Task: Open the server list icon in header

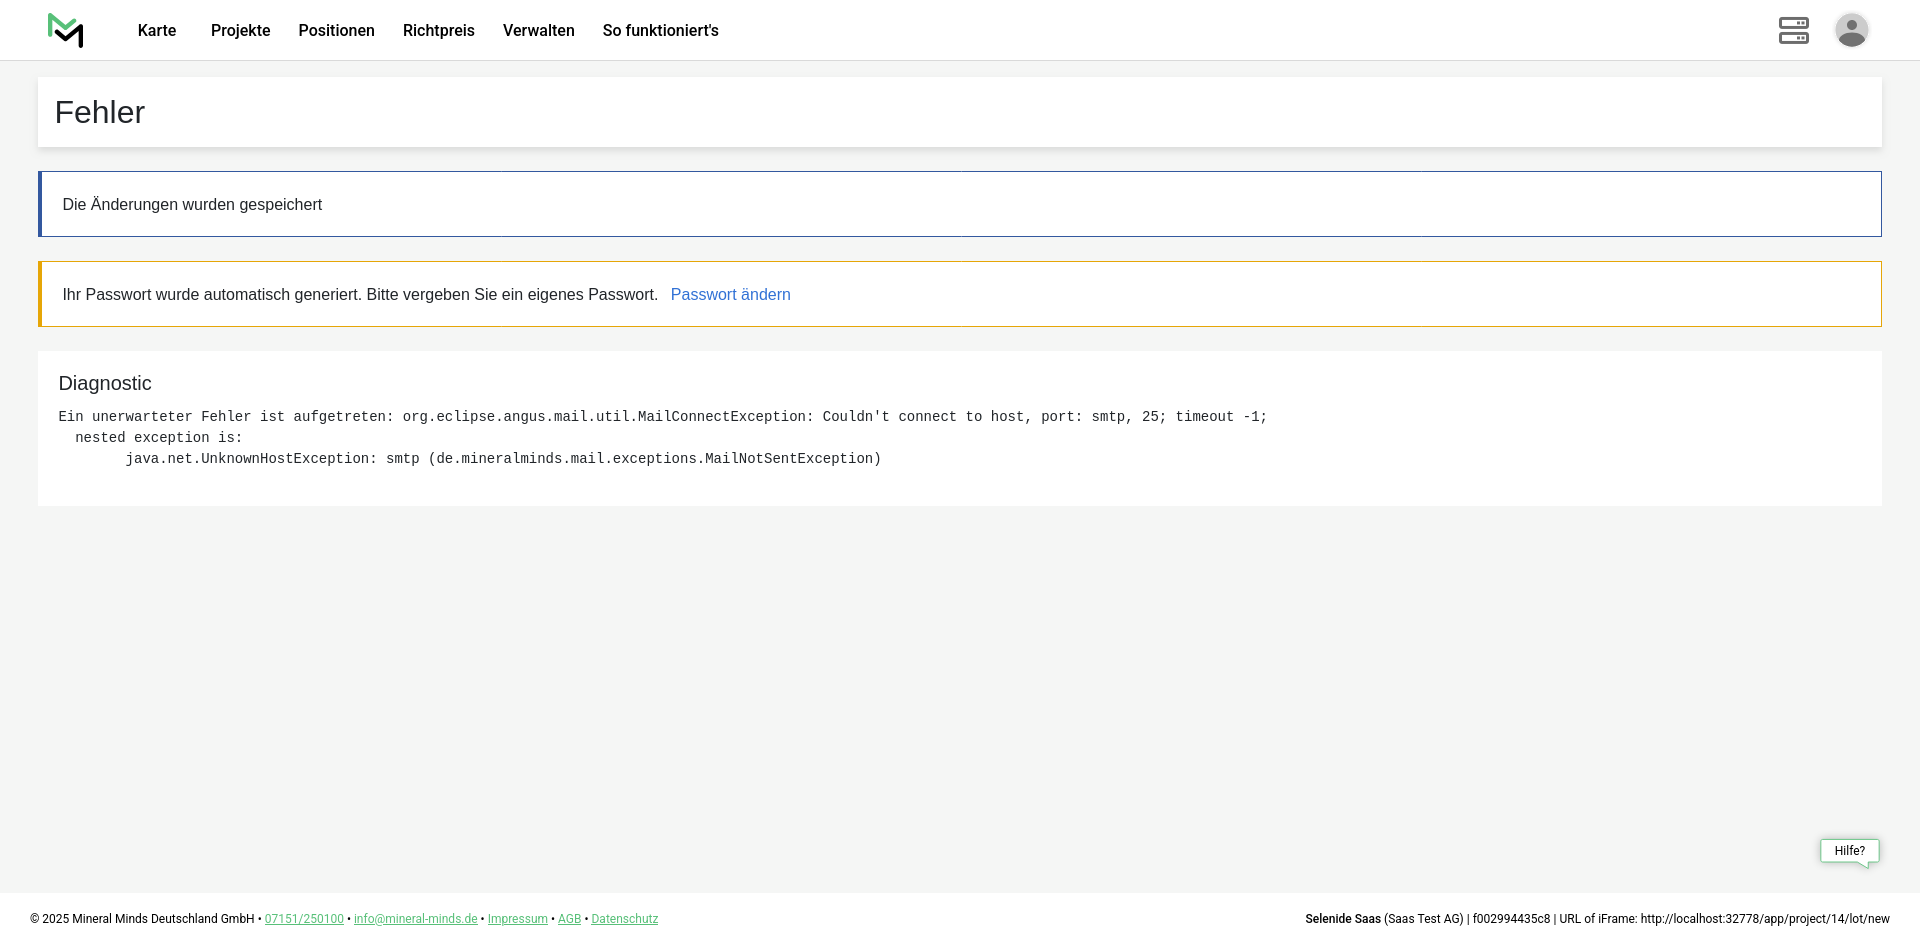Action: (1793, 30)
